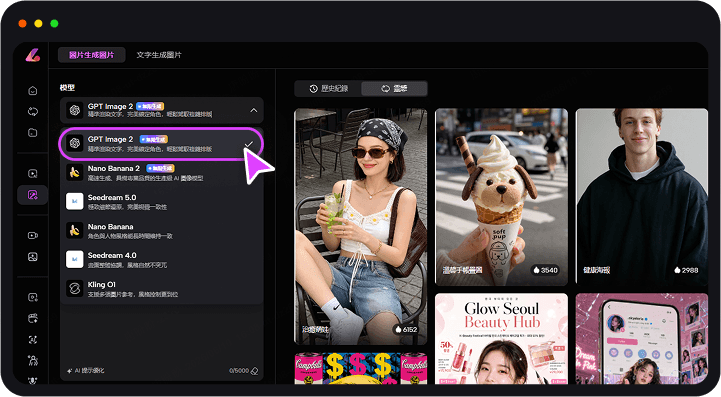Choose Seedream 5.0 model
The width and height of the screenshot is (721, 397).
click(161, 201)
